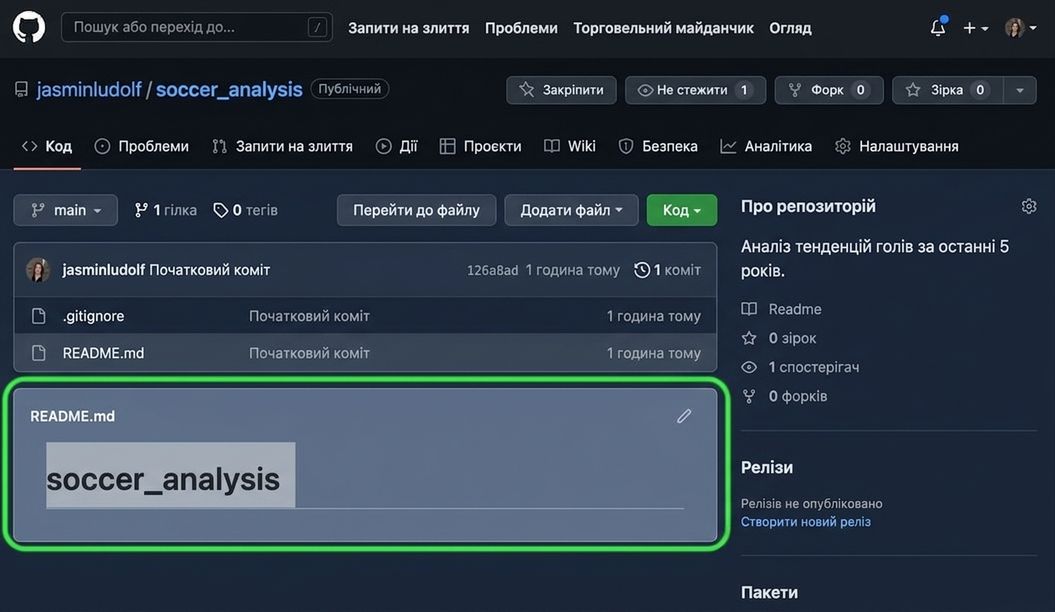Open 'Проблеми' in the top navigation
This screenshot has height=612, width=1055.
(521, 28)
